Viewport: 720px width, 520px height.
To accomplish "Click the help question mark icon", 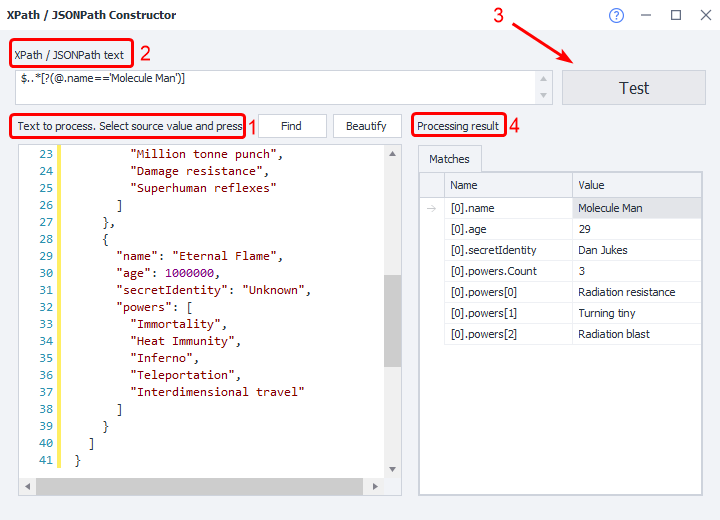I will tap(616, 16).
